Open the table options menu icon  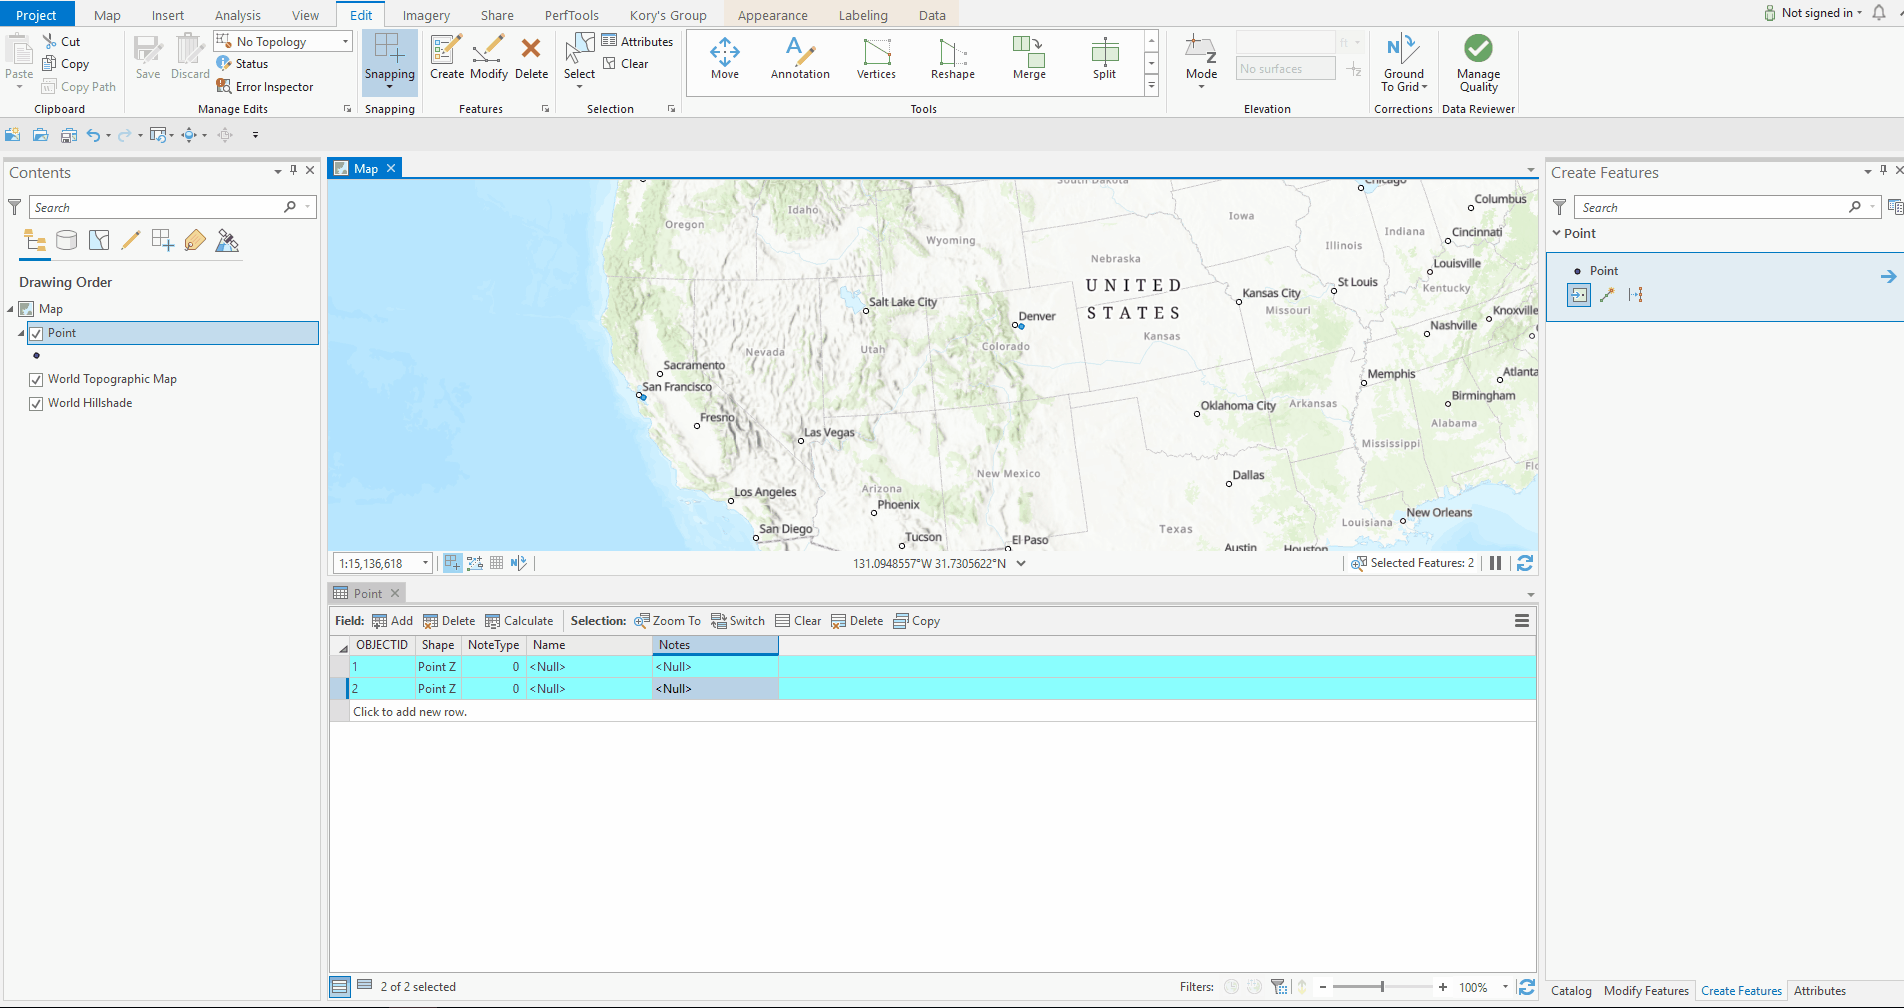pyautogui.click(x=1522, y=621)
